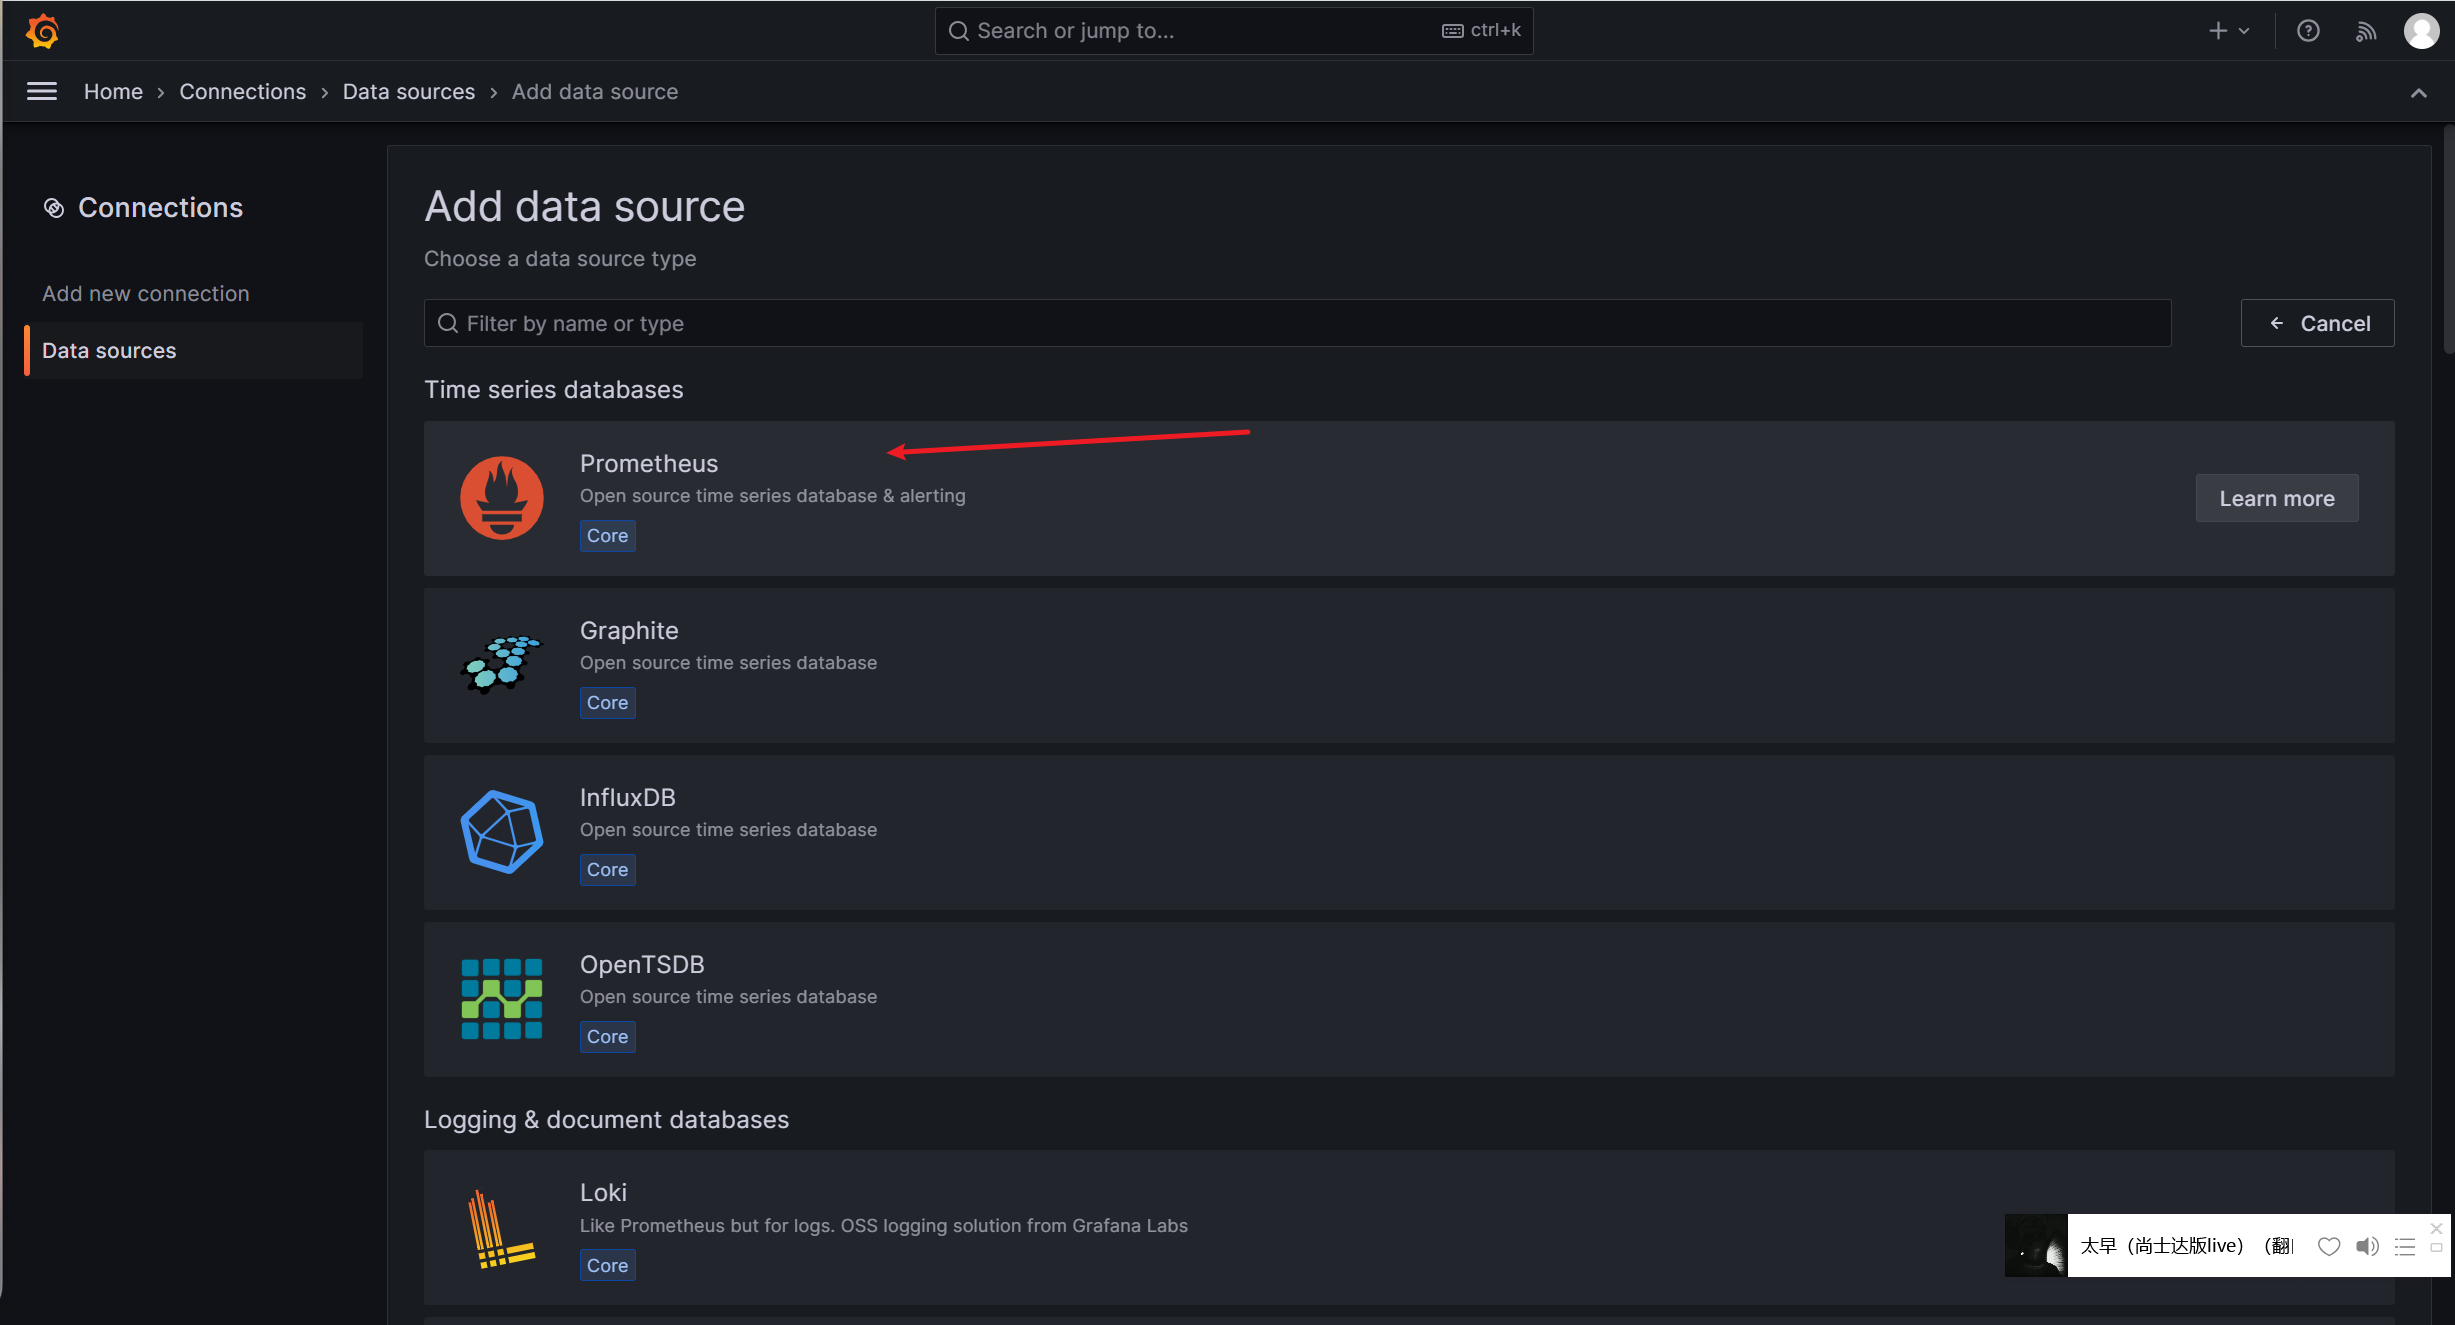Open the help question mark icon
This screenshot has height=1325, width=2455.
click(x=2307, y=31)
